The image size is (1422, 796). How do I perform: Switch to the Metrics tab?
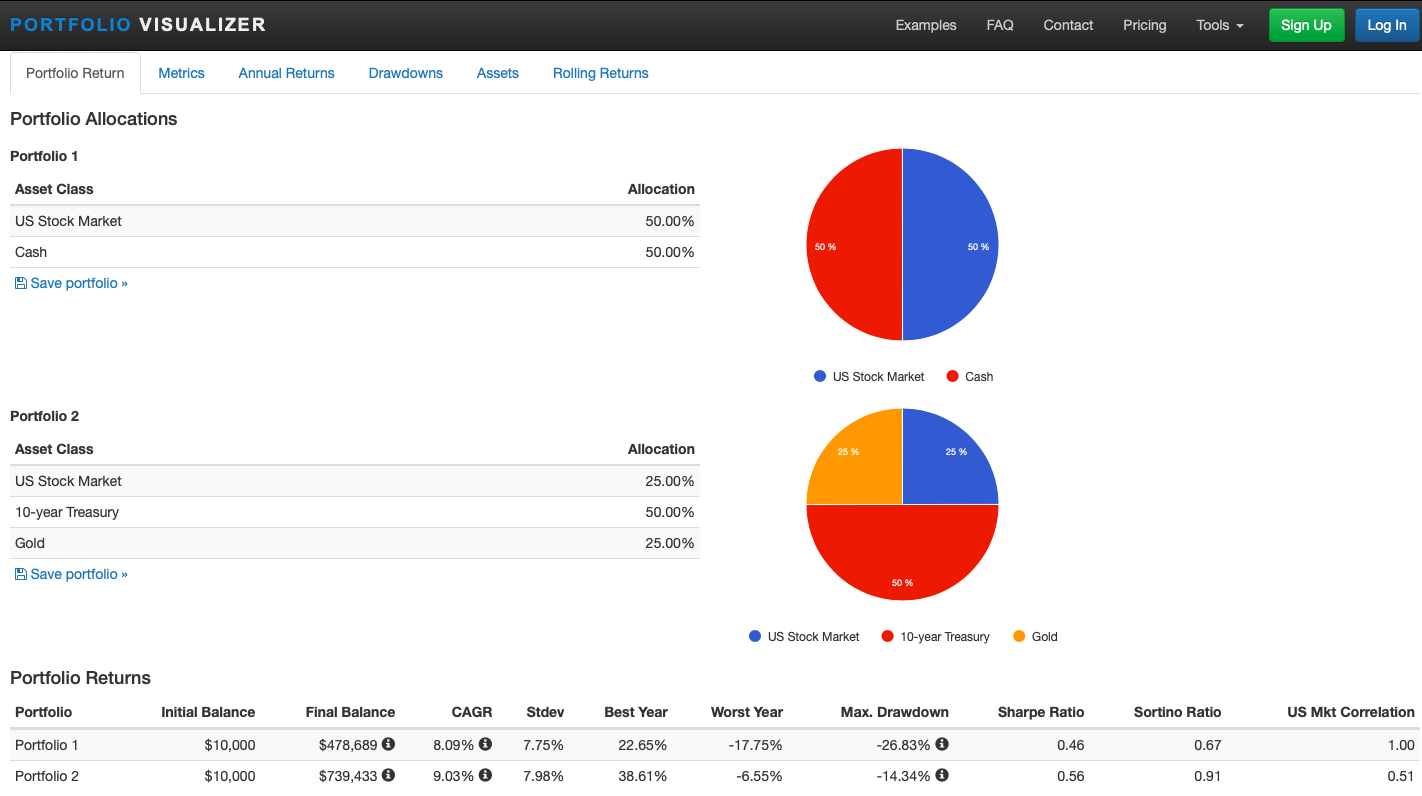(181, 73)
